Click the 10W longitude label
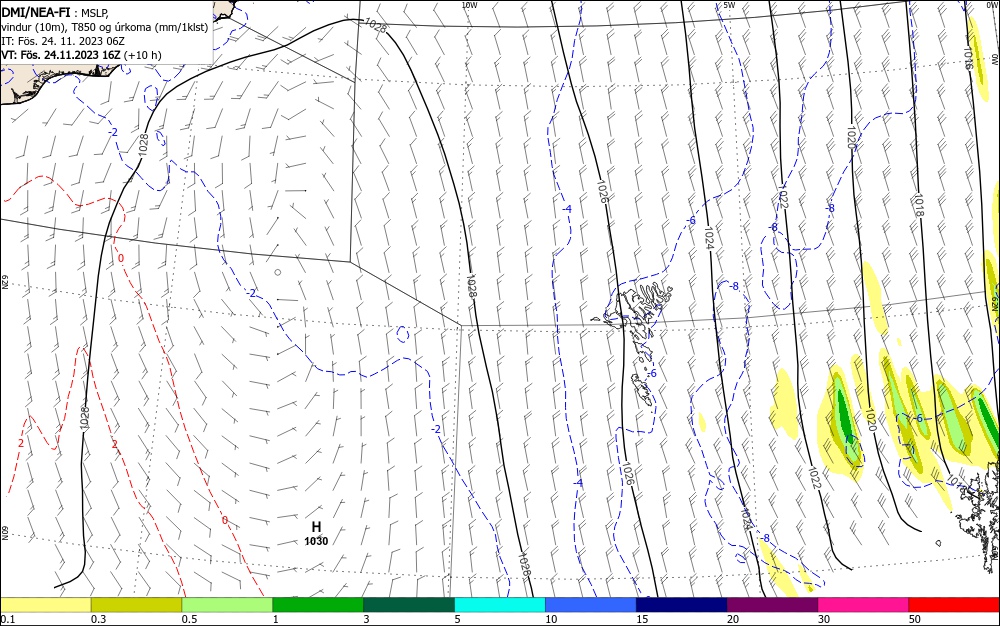This screenshot has width=1000, height=626. tap(469, 4)
